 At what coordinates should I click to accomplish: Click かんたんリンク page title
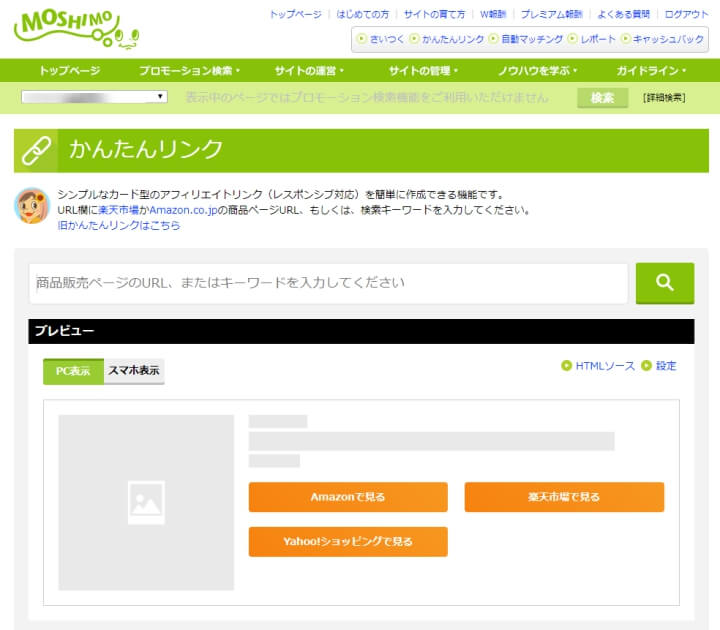(146, 150)
